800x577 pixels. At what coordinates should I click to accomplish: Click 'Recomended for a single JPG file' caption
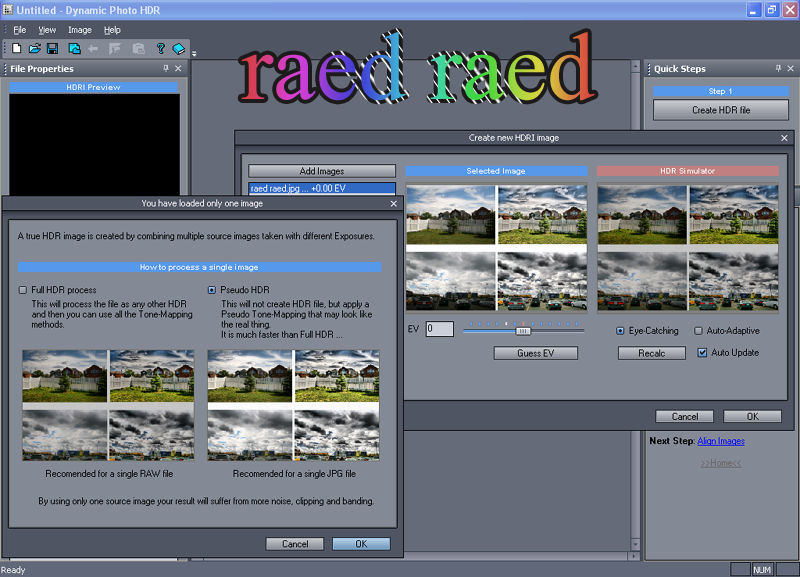click(x=294, y=474)
